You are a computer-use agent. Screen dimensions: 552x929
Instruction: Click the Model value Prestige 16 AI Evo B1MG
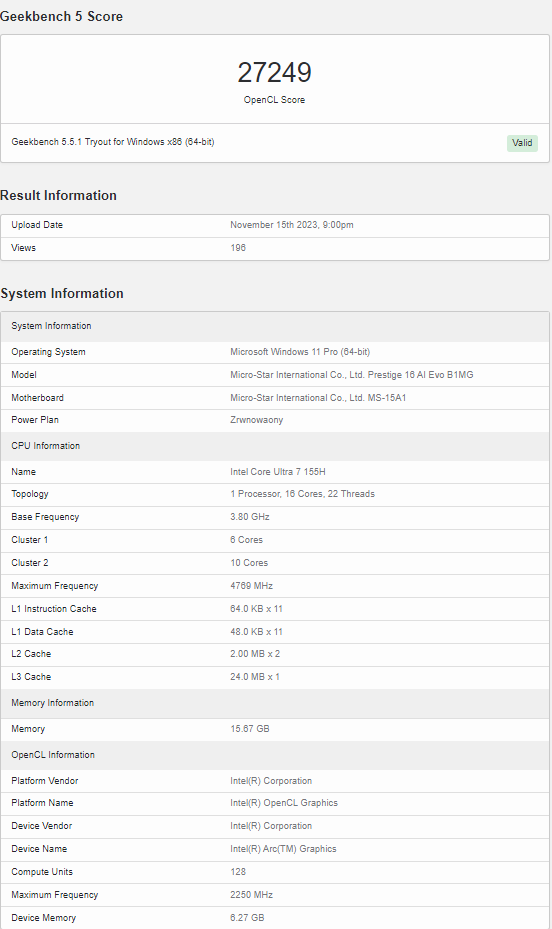pyautogui.click(x=352, y=375)
